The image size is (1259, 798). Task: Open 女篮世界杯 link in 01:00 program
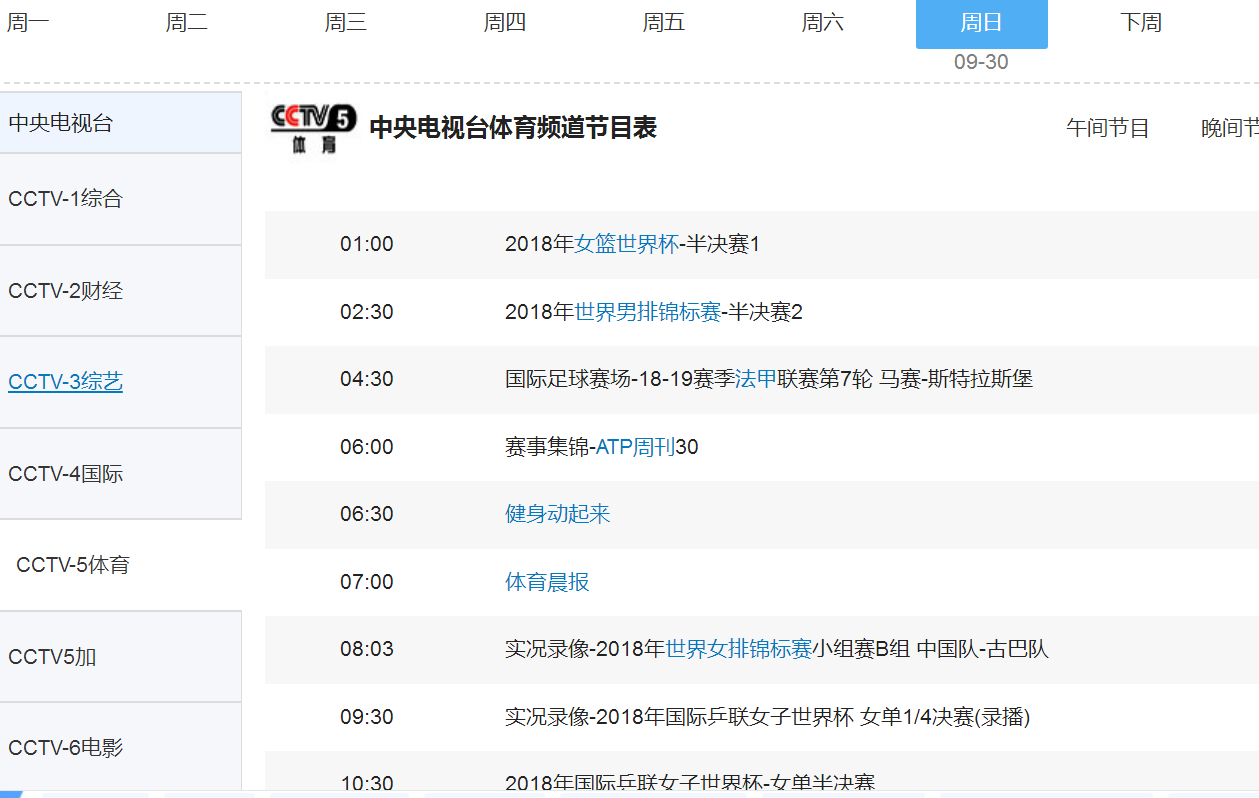pyautogui.click(x=627, y=244)
